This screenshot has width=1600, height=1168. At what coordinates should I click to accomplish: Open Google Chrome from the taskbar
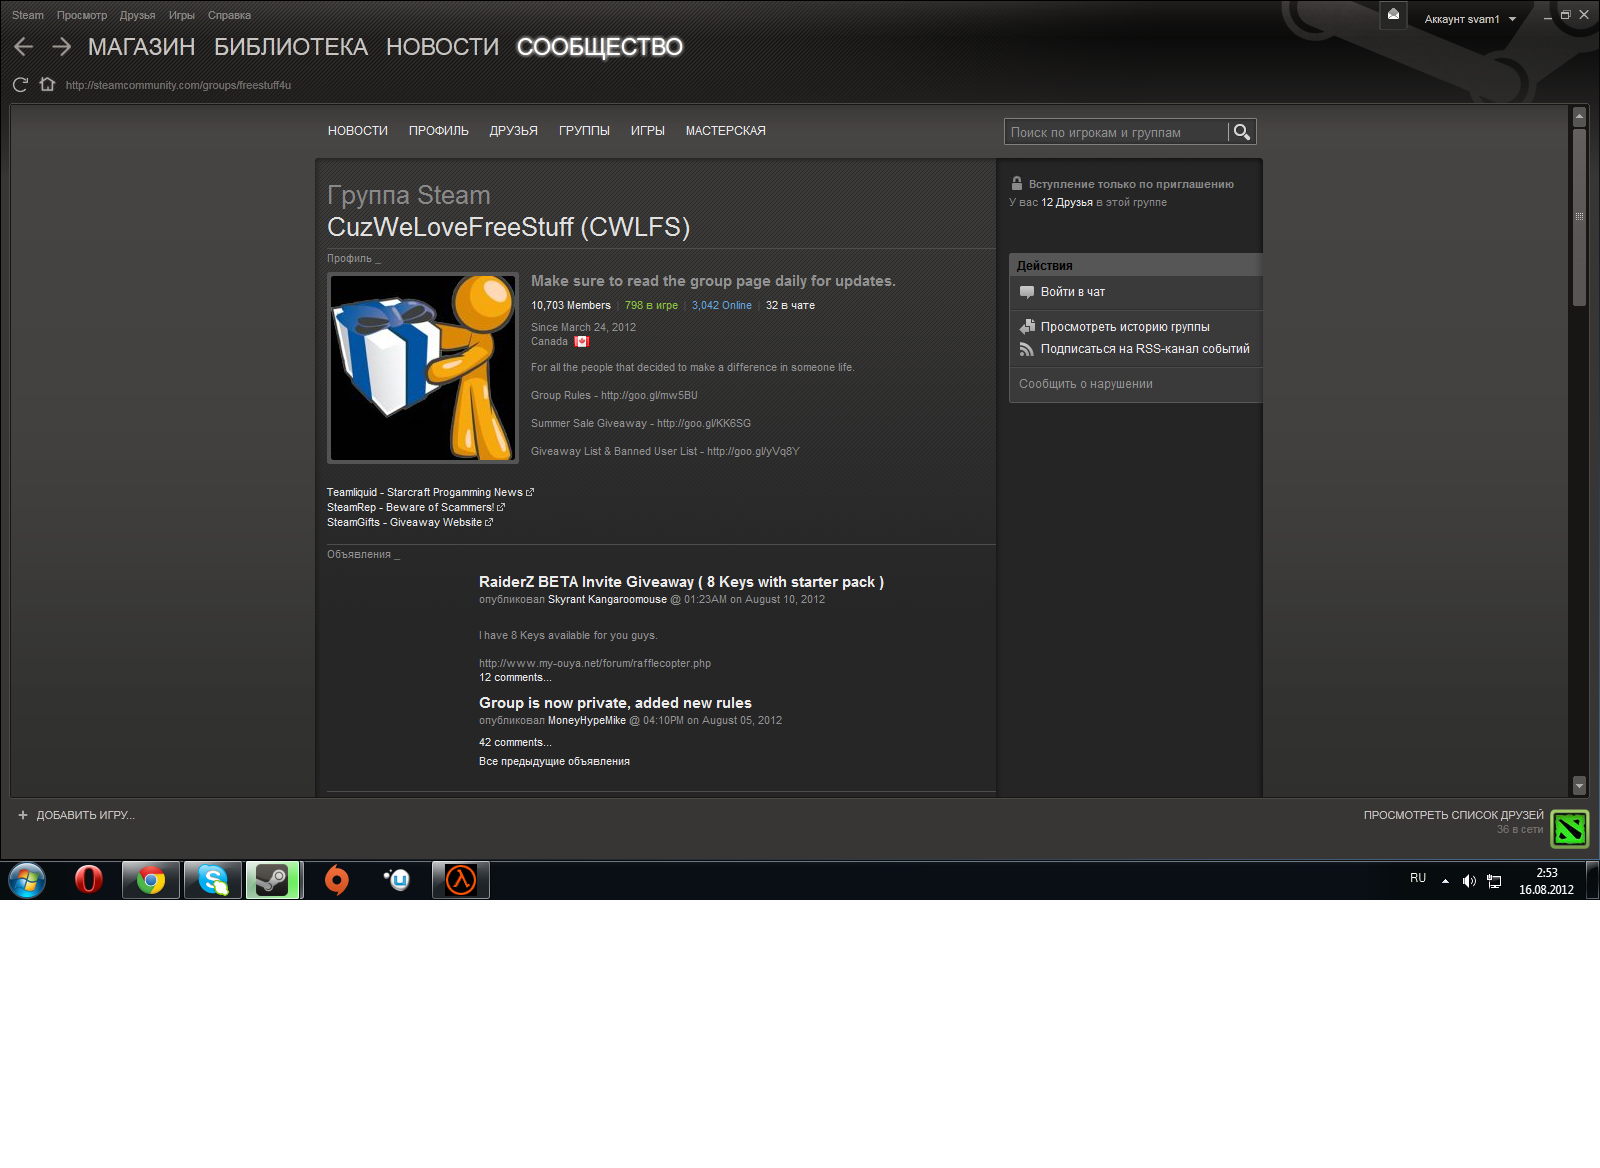coord(151,880)
